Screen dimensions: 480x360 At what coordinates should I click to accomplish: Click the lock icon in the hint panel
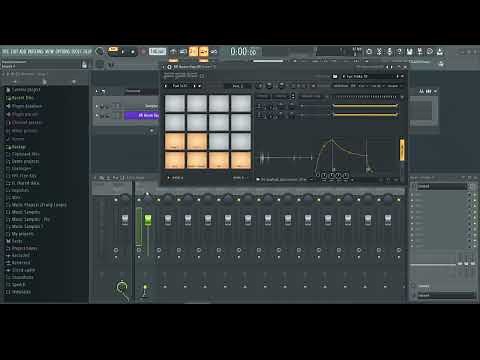pos(84,65)
